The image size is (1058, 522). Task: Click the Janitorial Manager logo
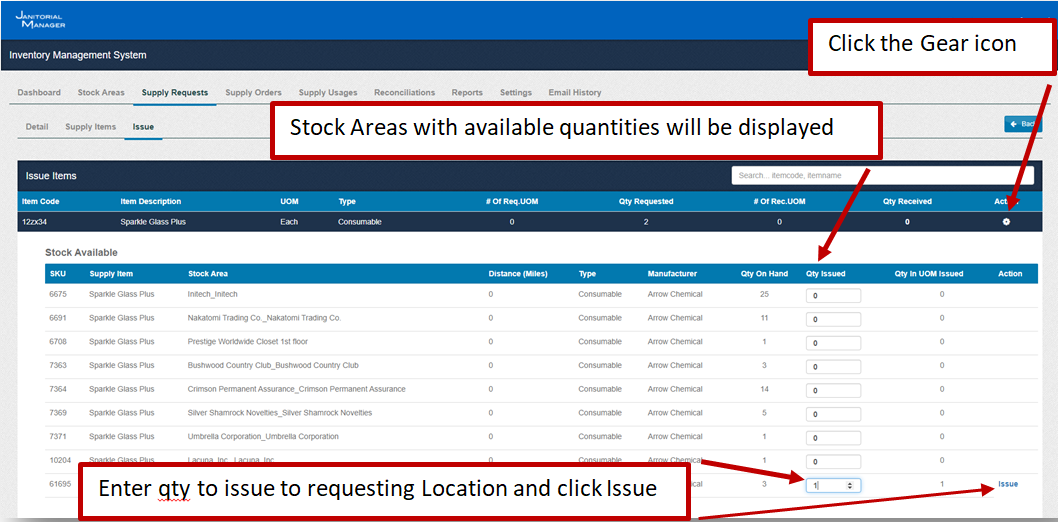tap(40, 19)
